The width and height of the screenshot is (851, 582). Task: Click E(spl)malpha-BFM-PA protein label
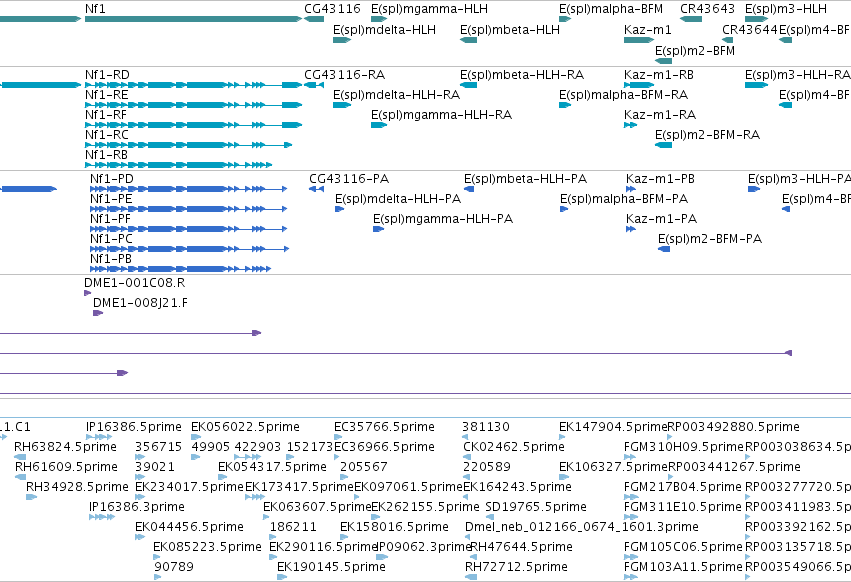624,199
